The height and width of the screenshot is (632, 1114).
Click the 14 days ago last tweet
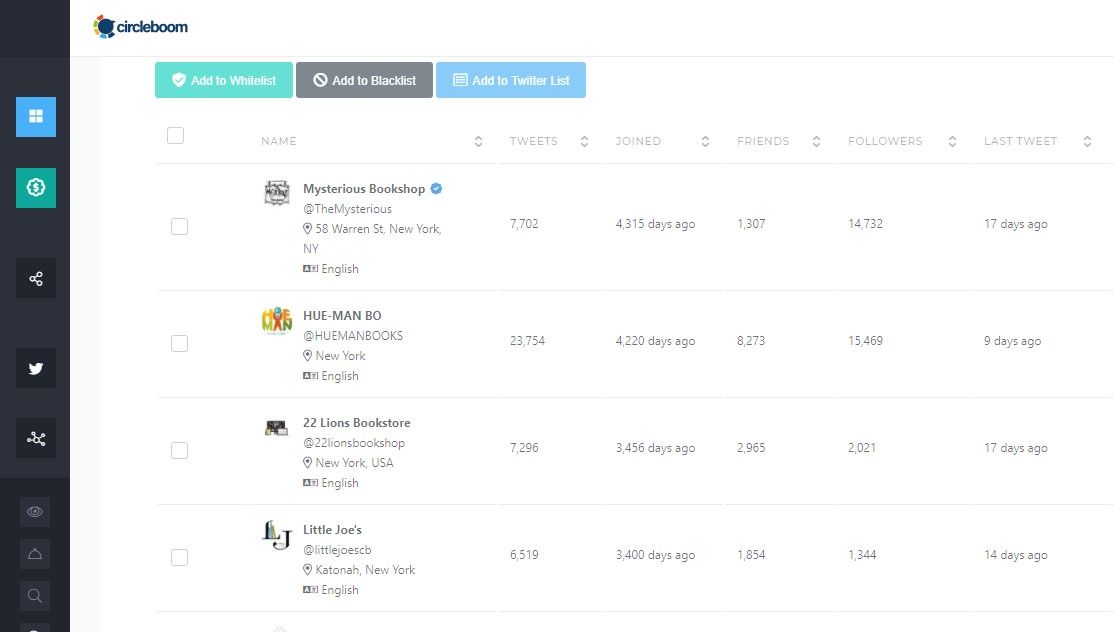click(x=1015, y=555)
